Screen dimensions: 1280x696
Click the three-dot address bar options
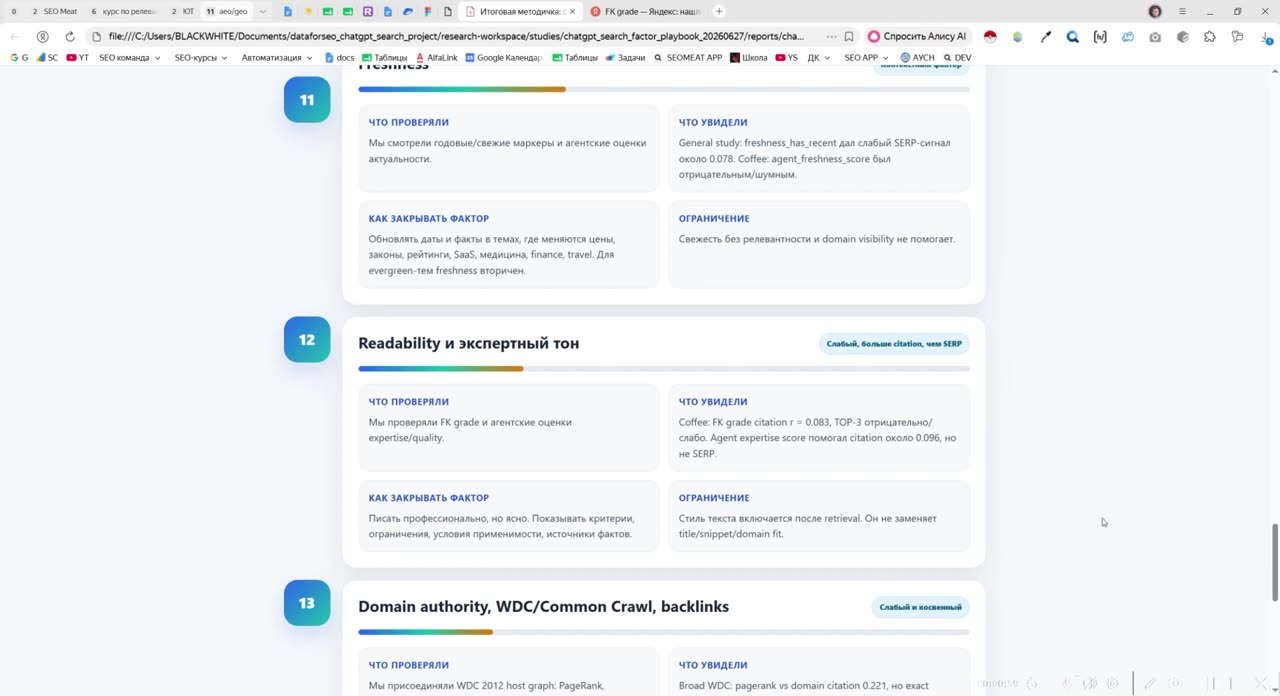tap(831, 36)
